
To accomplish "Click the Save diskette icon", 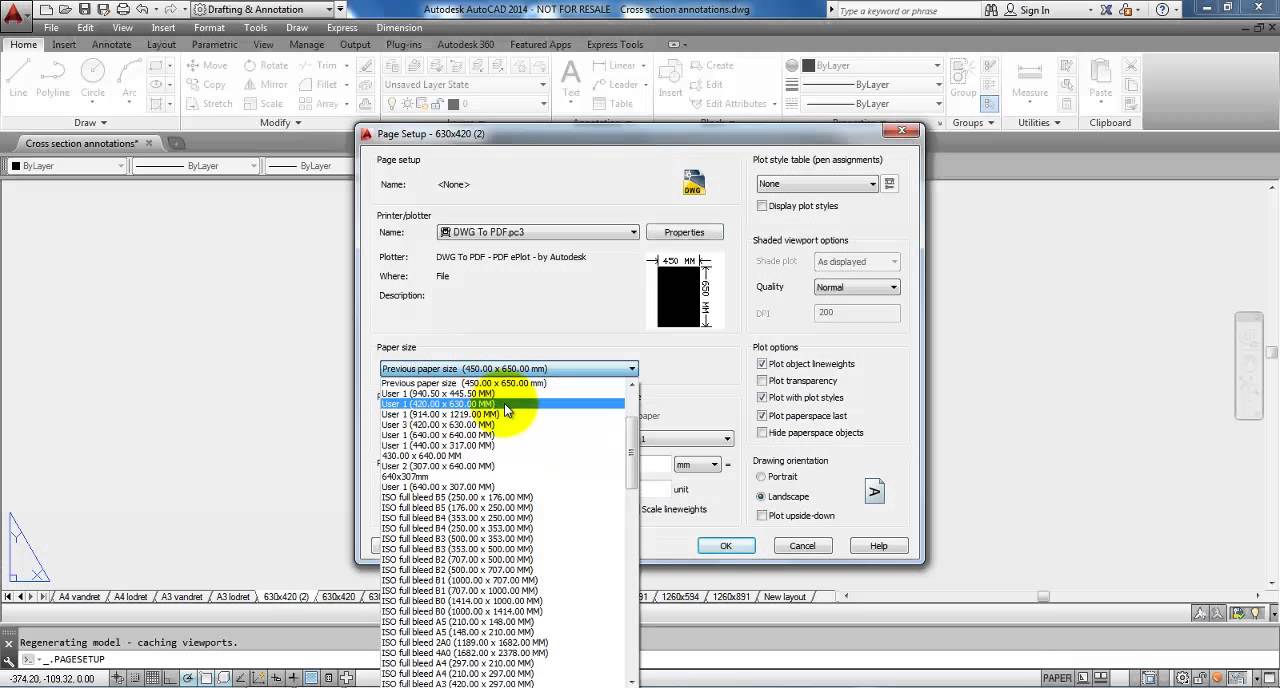I will (84, 10).
